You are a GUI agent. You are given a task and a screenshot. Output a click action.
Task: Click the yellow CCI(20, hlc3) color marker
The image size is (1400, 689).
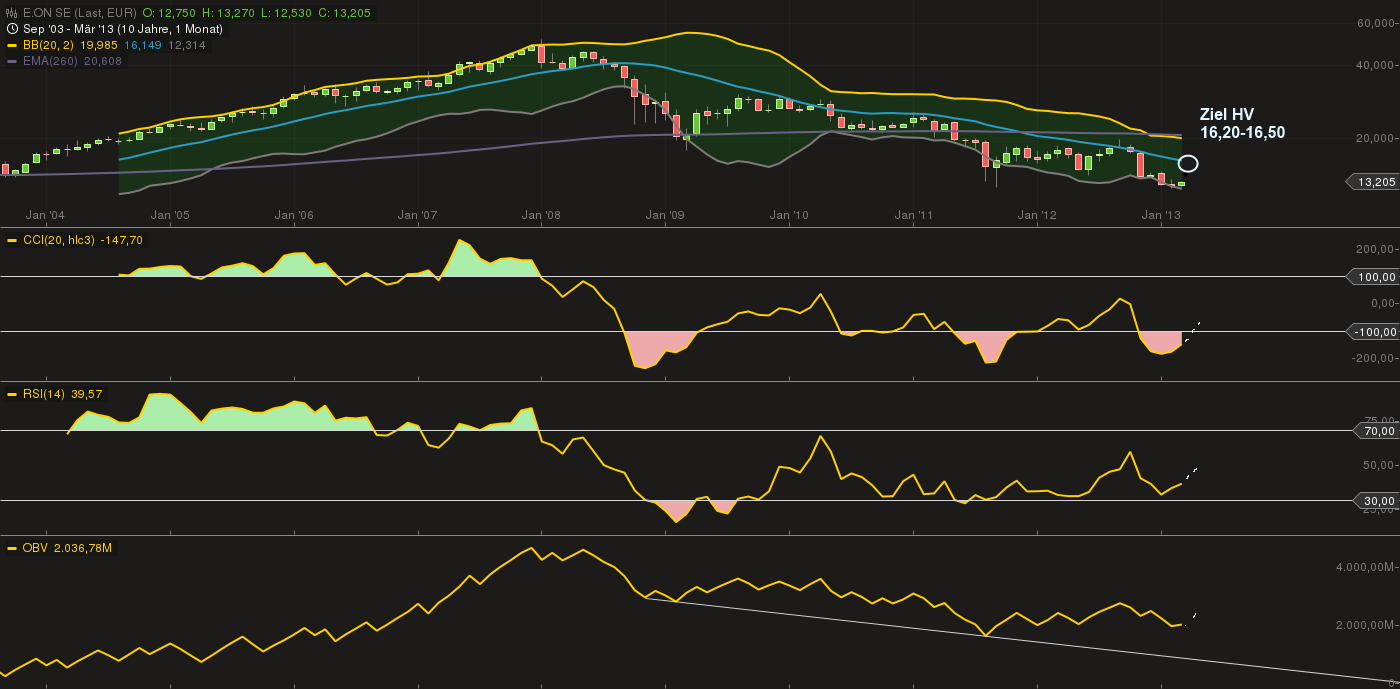click(x=12, y=240)
